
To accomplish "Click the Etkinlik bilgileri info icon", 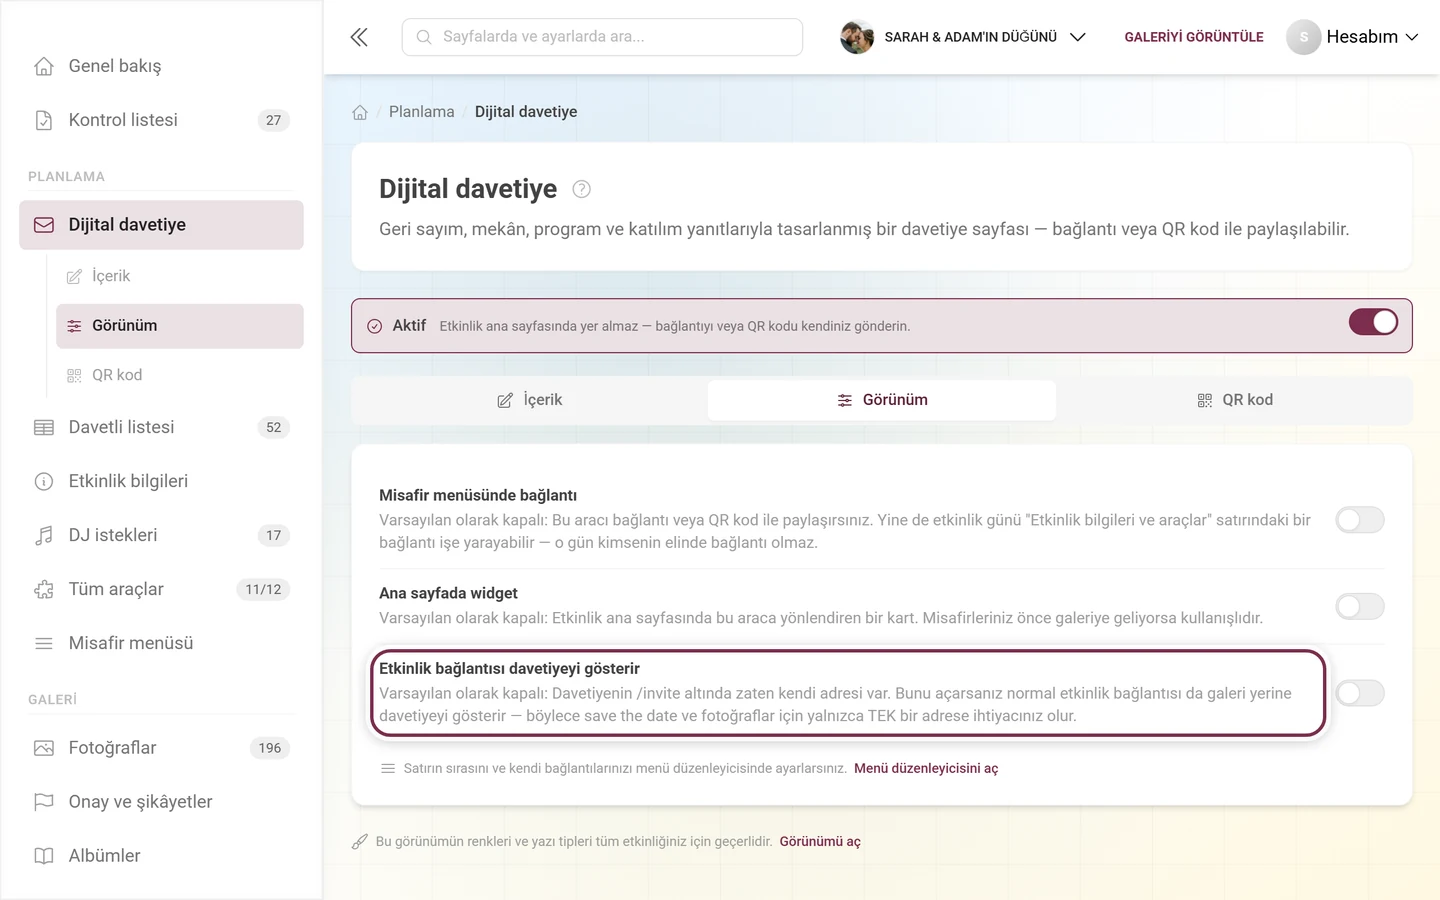I will point(44,481).
